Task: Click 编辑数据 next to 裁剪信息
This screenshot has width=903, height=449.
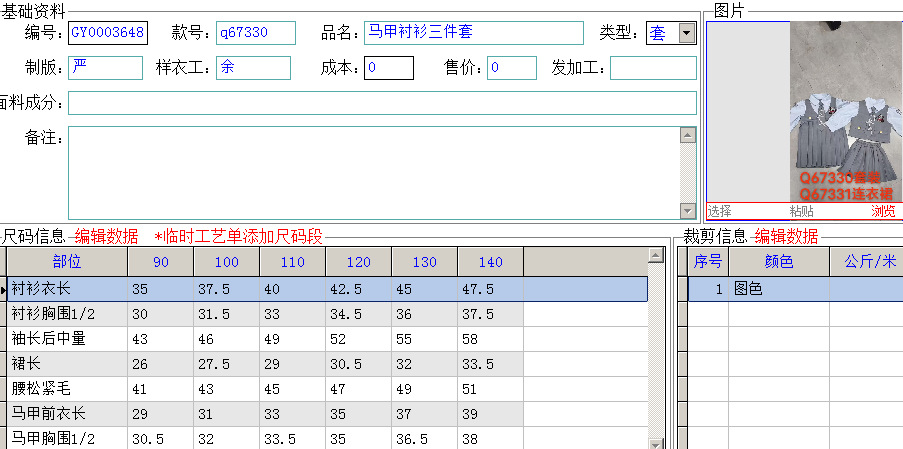Action: coord(787,236)
